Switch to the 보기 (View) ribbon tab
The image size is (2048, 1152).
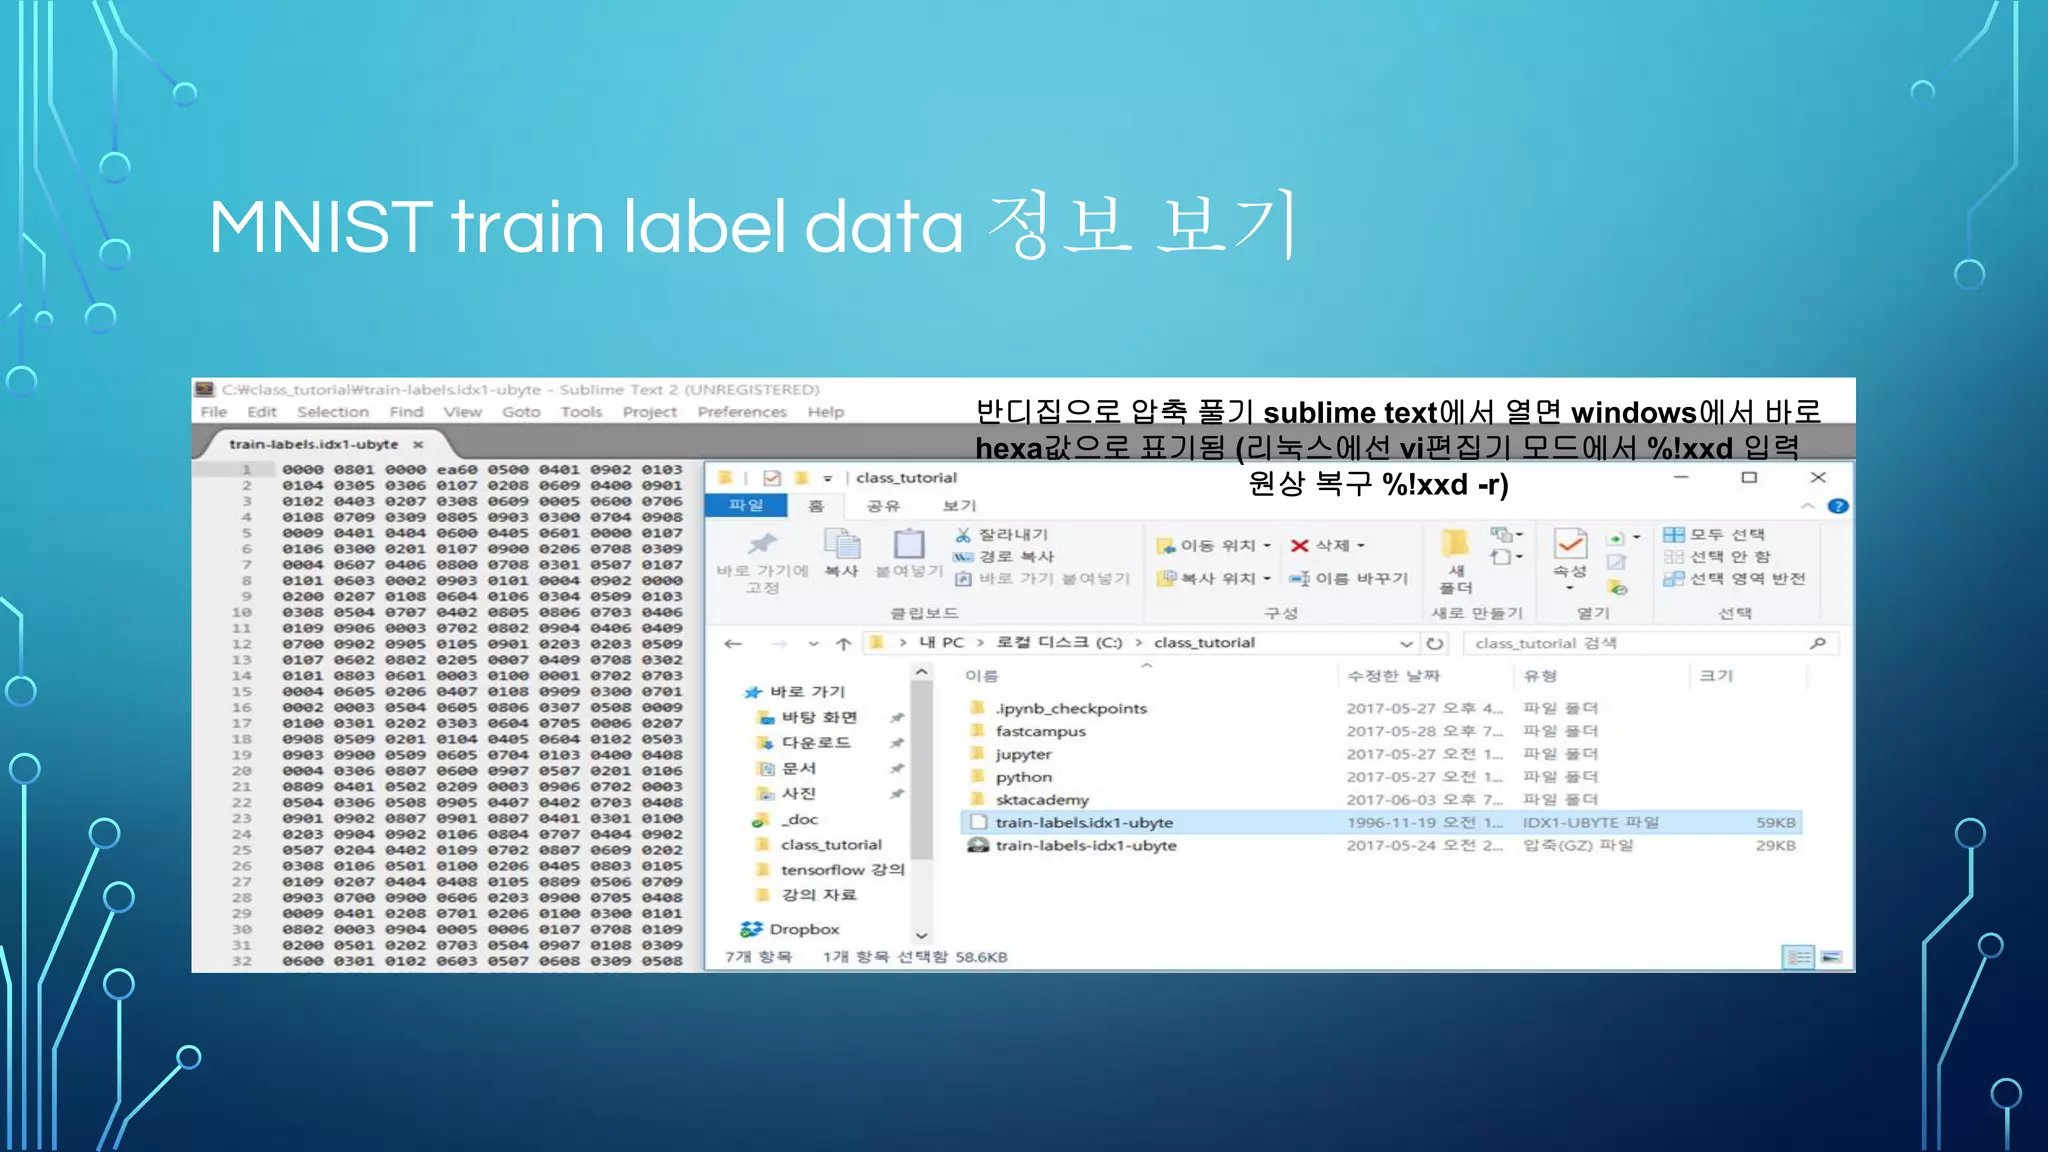coord(959,506)
